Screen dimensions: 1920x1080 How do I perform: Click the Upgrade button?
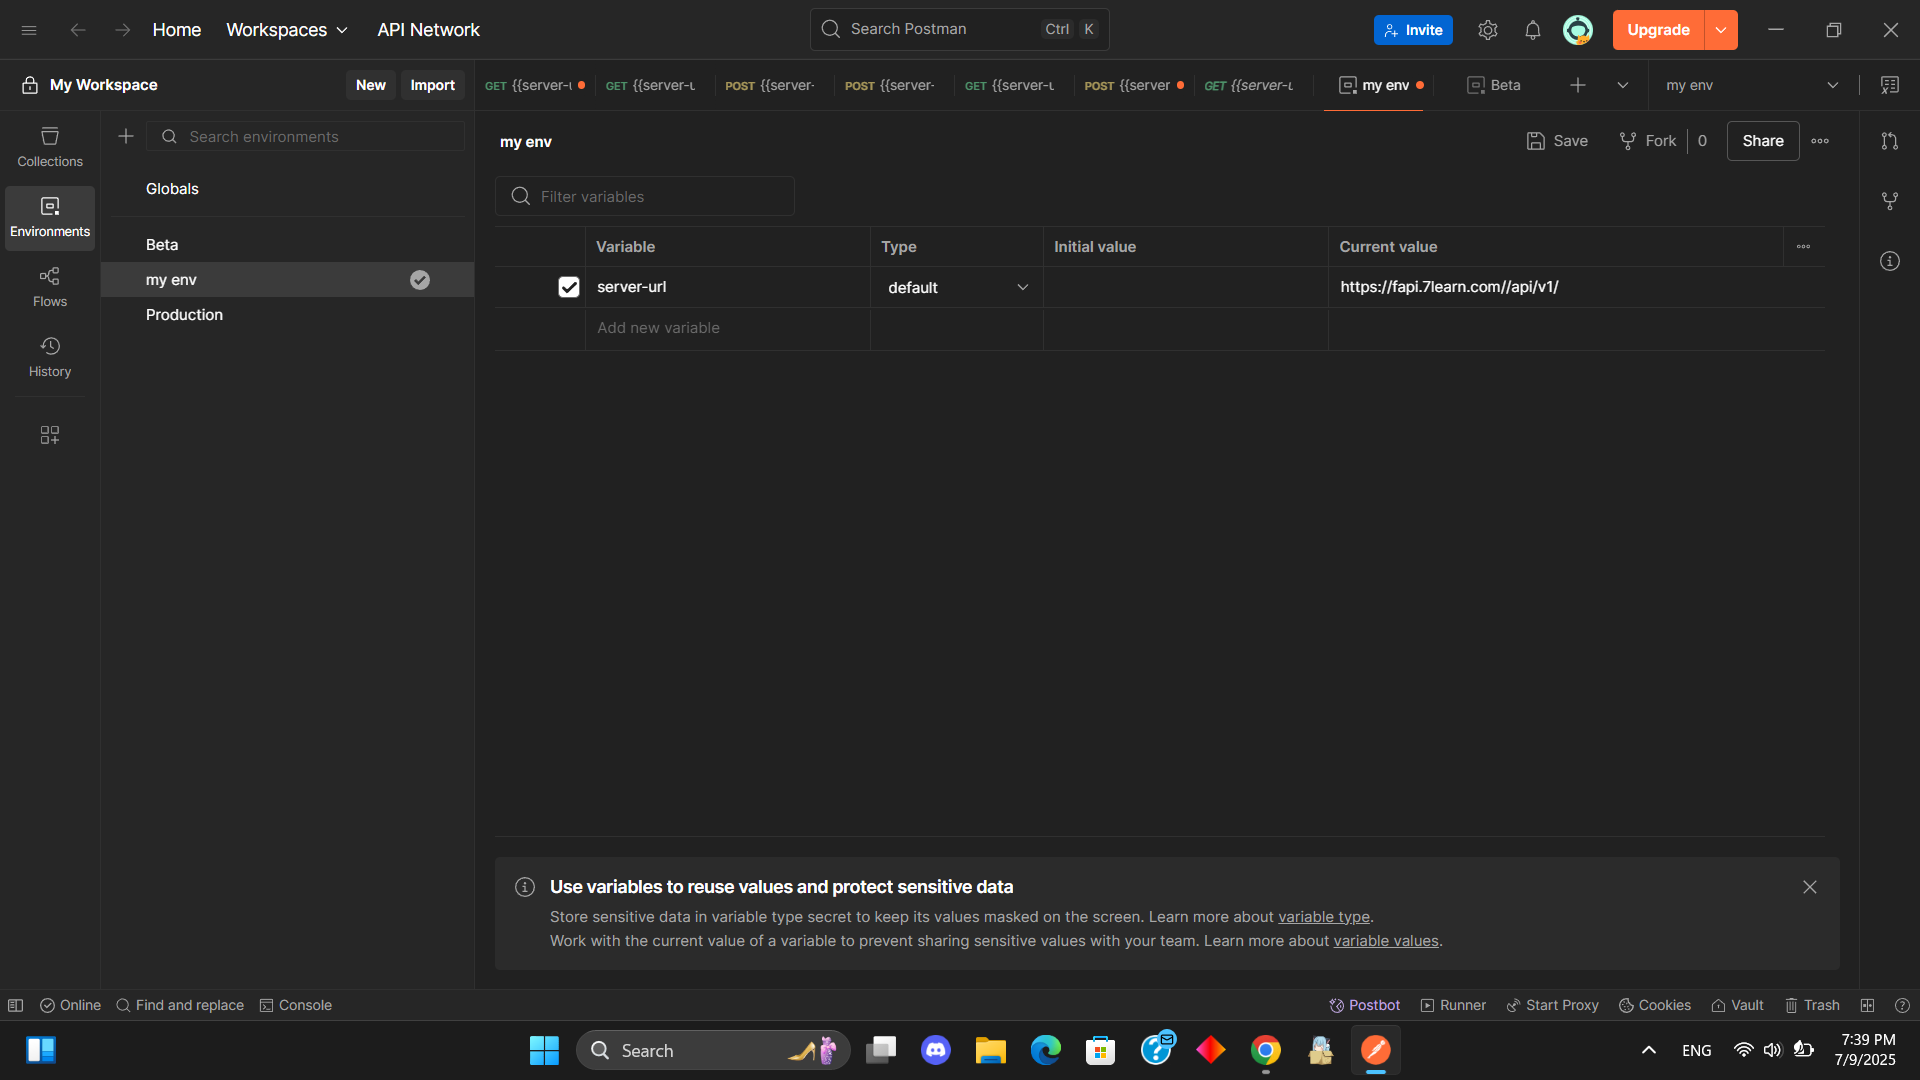coord(1659,30)
